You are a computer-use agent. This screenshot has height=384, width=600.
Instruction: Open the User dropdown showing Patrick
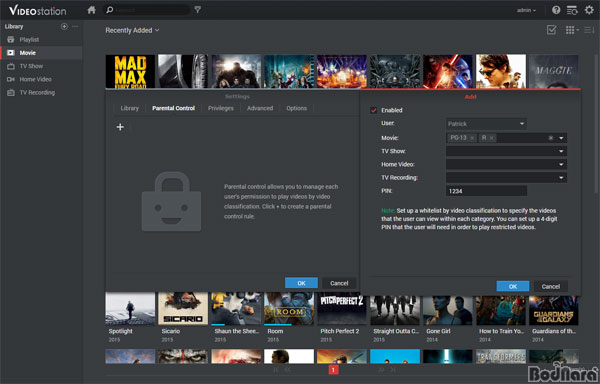pos(486,124)
